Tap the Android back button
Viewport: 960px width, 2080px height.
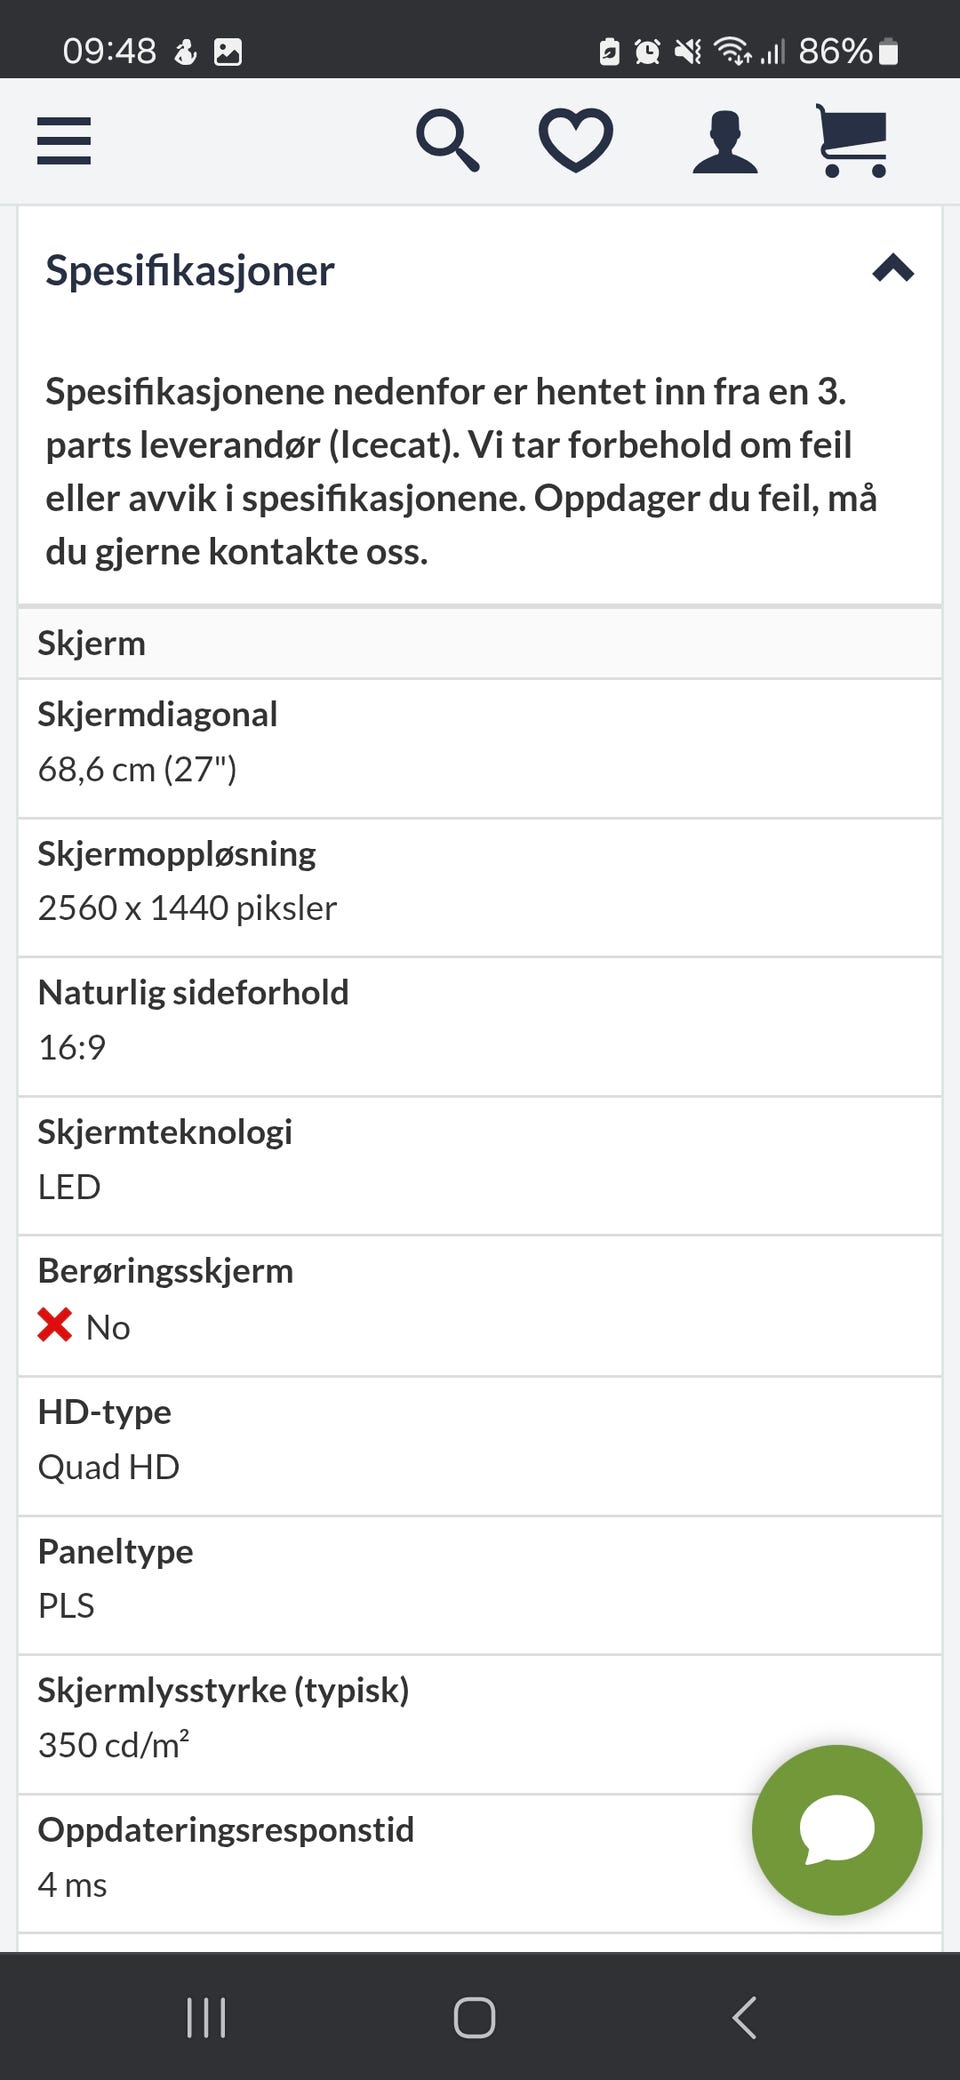coord(744,2018)
